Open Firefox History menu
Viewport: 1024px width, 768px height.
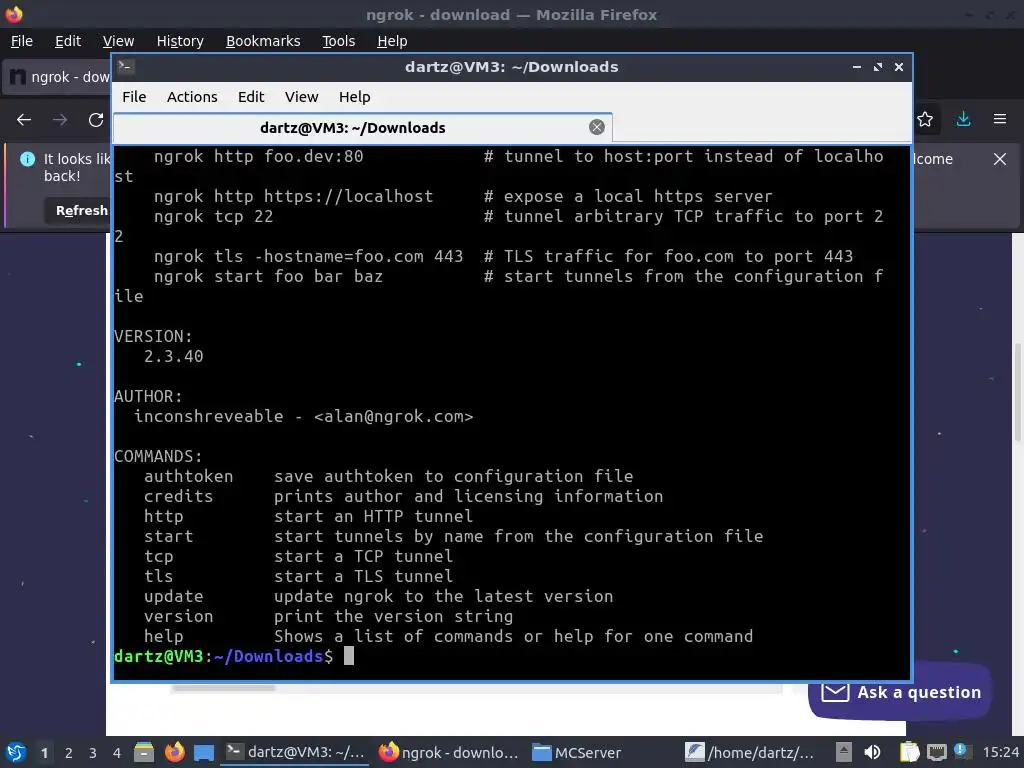[x=180, y=41]
